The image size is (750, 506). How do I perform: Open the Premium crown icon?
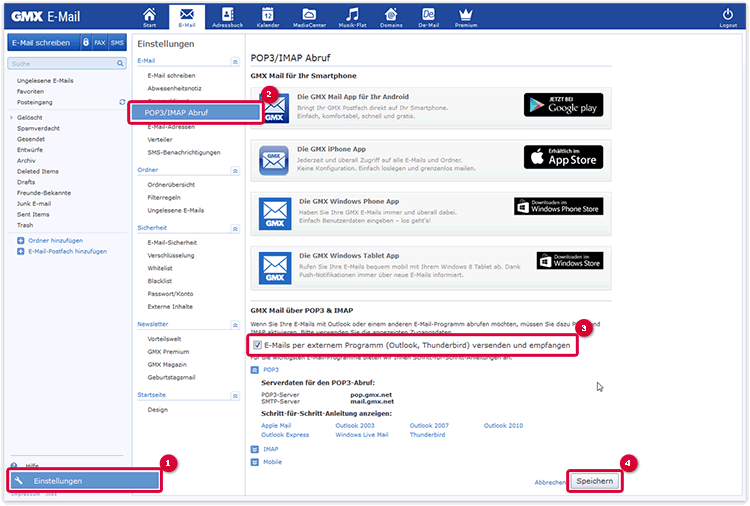[466, 17]
